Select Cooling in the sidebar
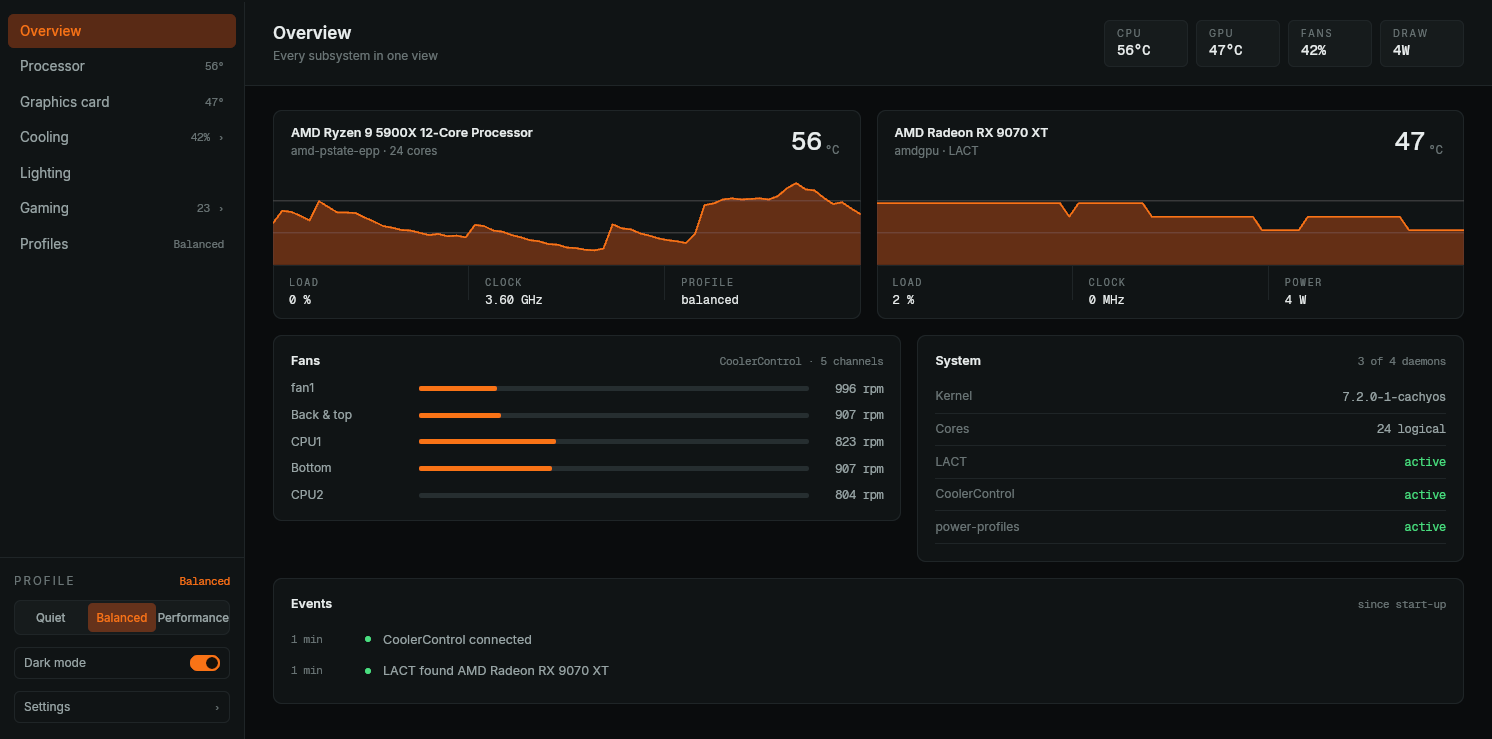This screenshot has height=739, width=1492. point(122,137)
